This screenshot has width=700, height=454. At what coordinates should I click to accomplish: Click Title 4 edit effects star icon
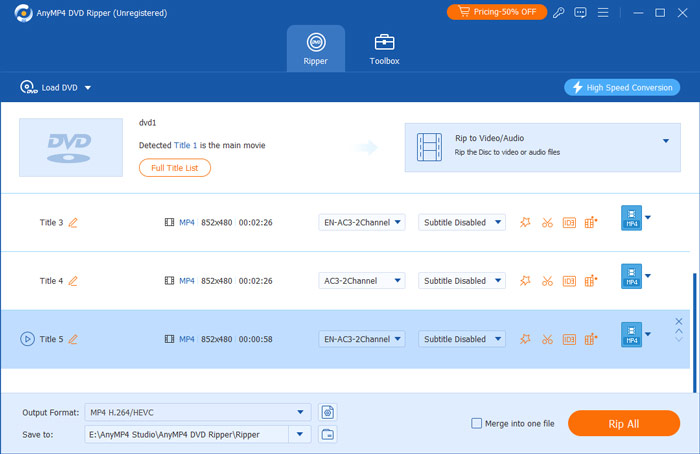[525, 281]
